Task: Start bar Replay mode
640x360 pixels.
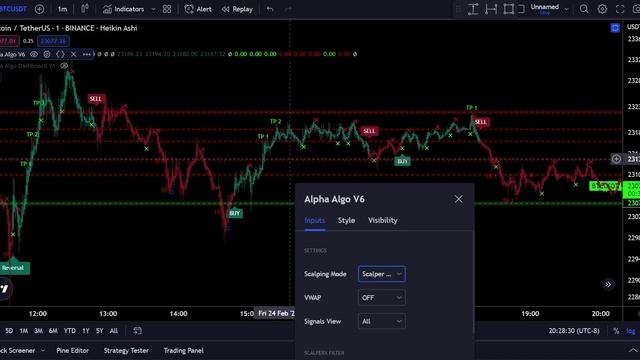Action: (x=237, y=9)
